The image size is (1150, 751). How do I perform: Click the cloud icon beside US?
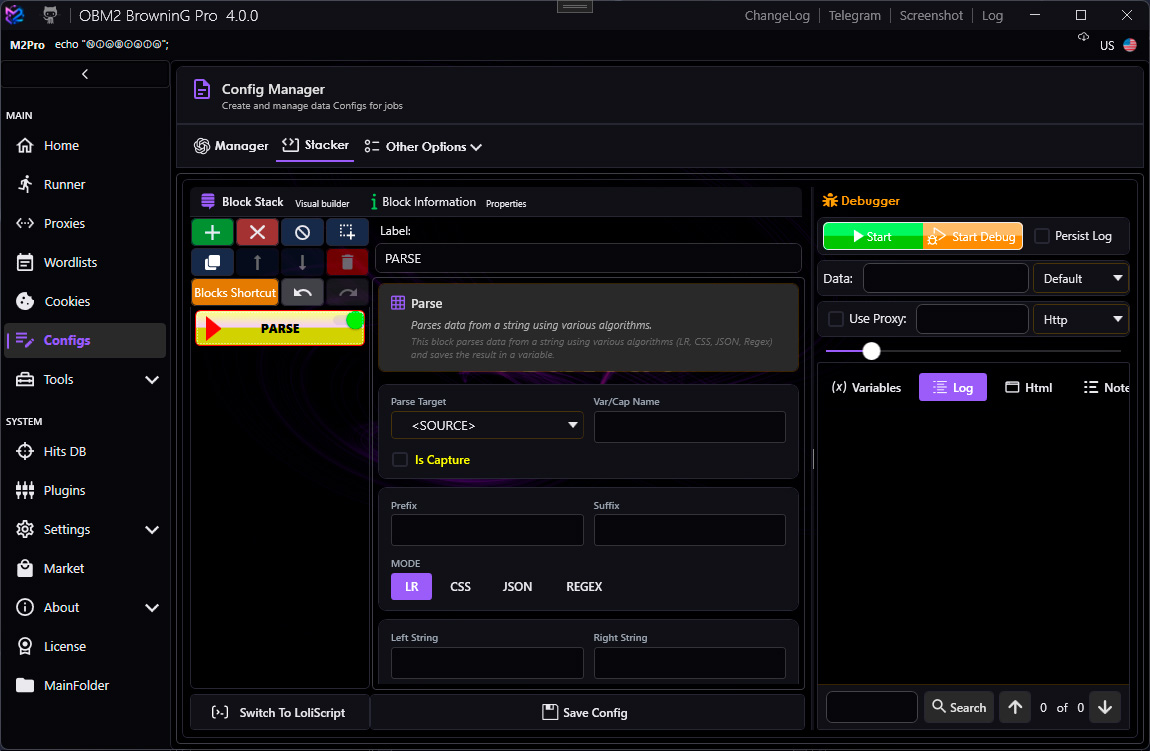tap(1083, 37)
